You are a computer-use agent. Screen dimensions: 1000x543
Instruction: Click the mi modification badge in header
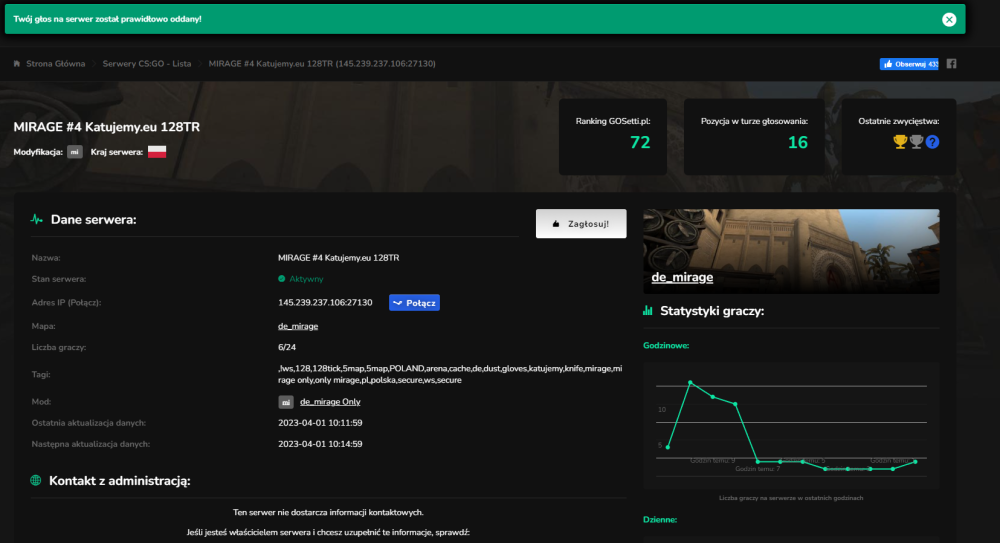(75, 152)
